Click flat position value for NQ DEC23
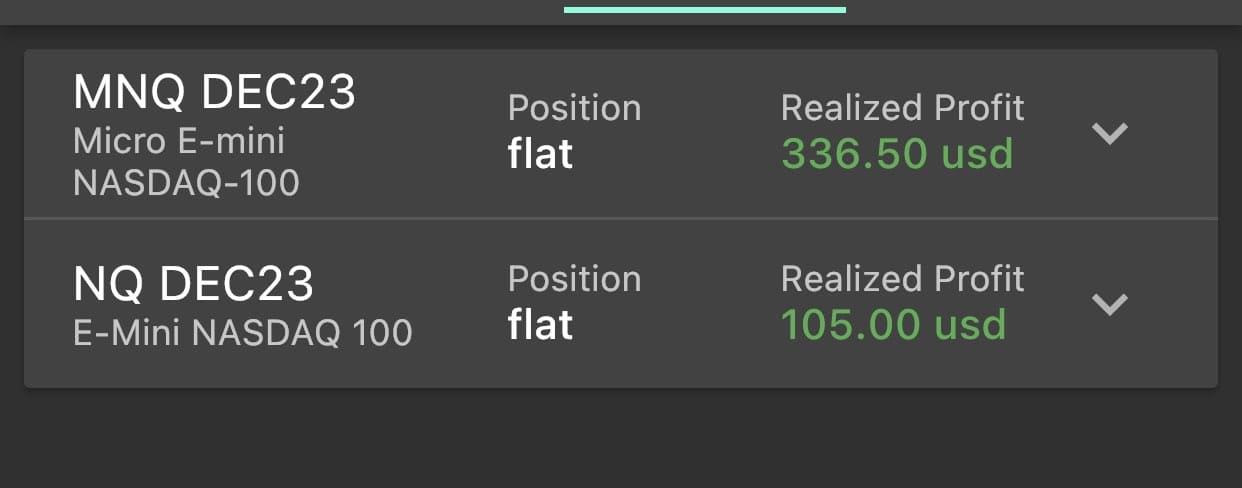This screenshot has height=488, width=1242. click(540, 325)
